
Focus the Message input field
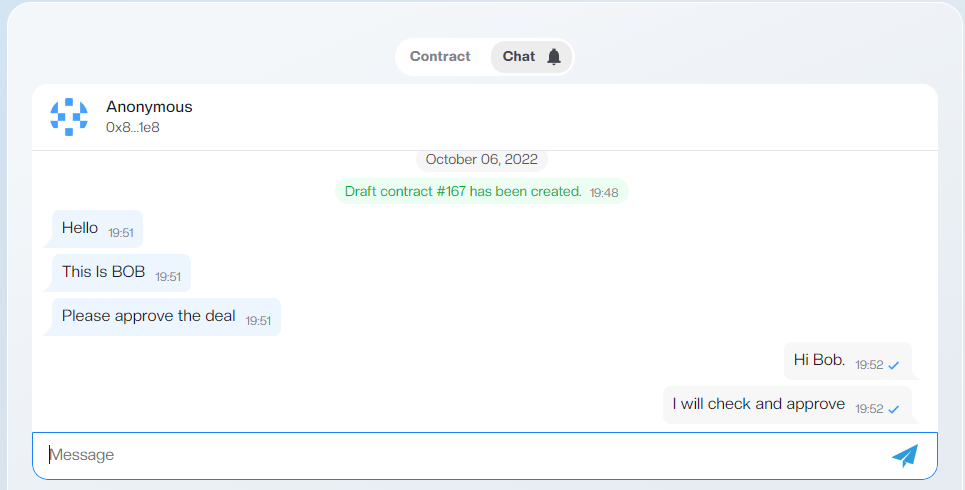point(485,456)
